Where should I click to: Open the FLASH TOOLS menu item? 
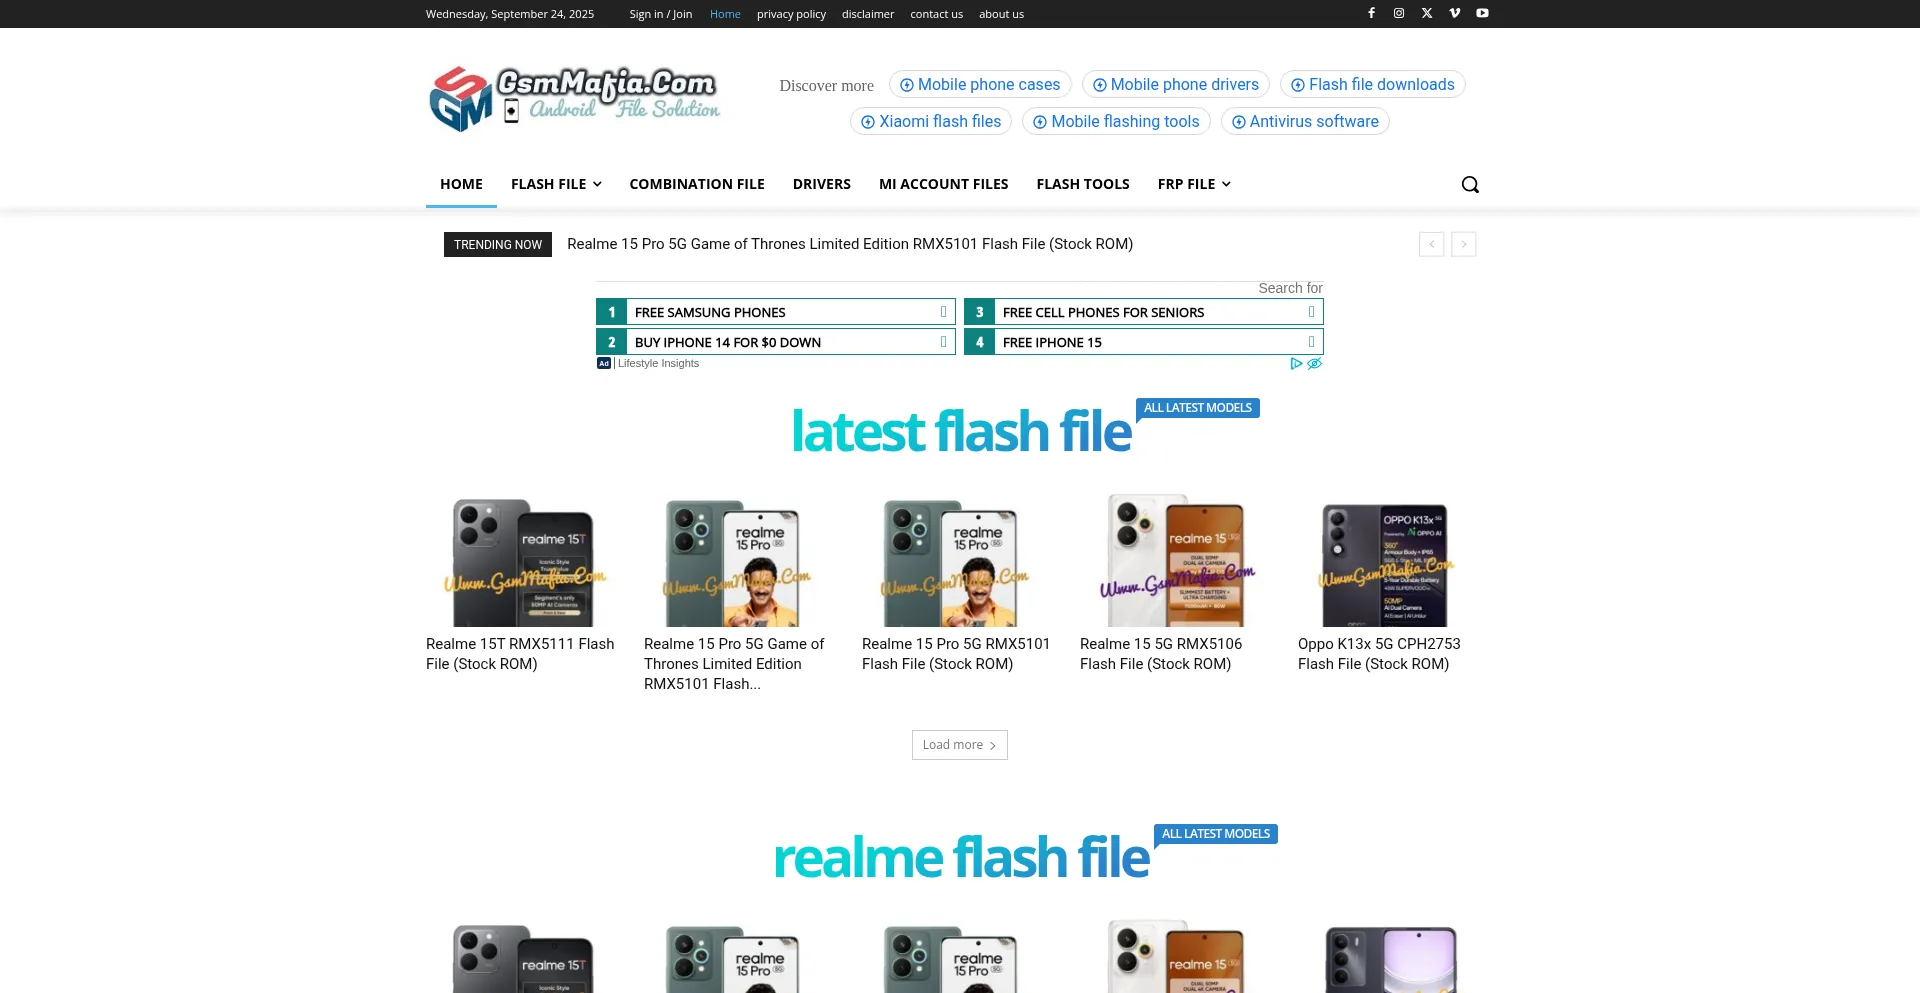pyautogui.click(x=1083, y=184)
